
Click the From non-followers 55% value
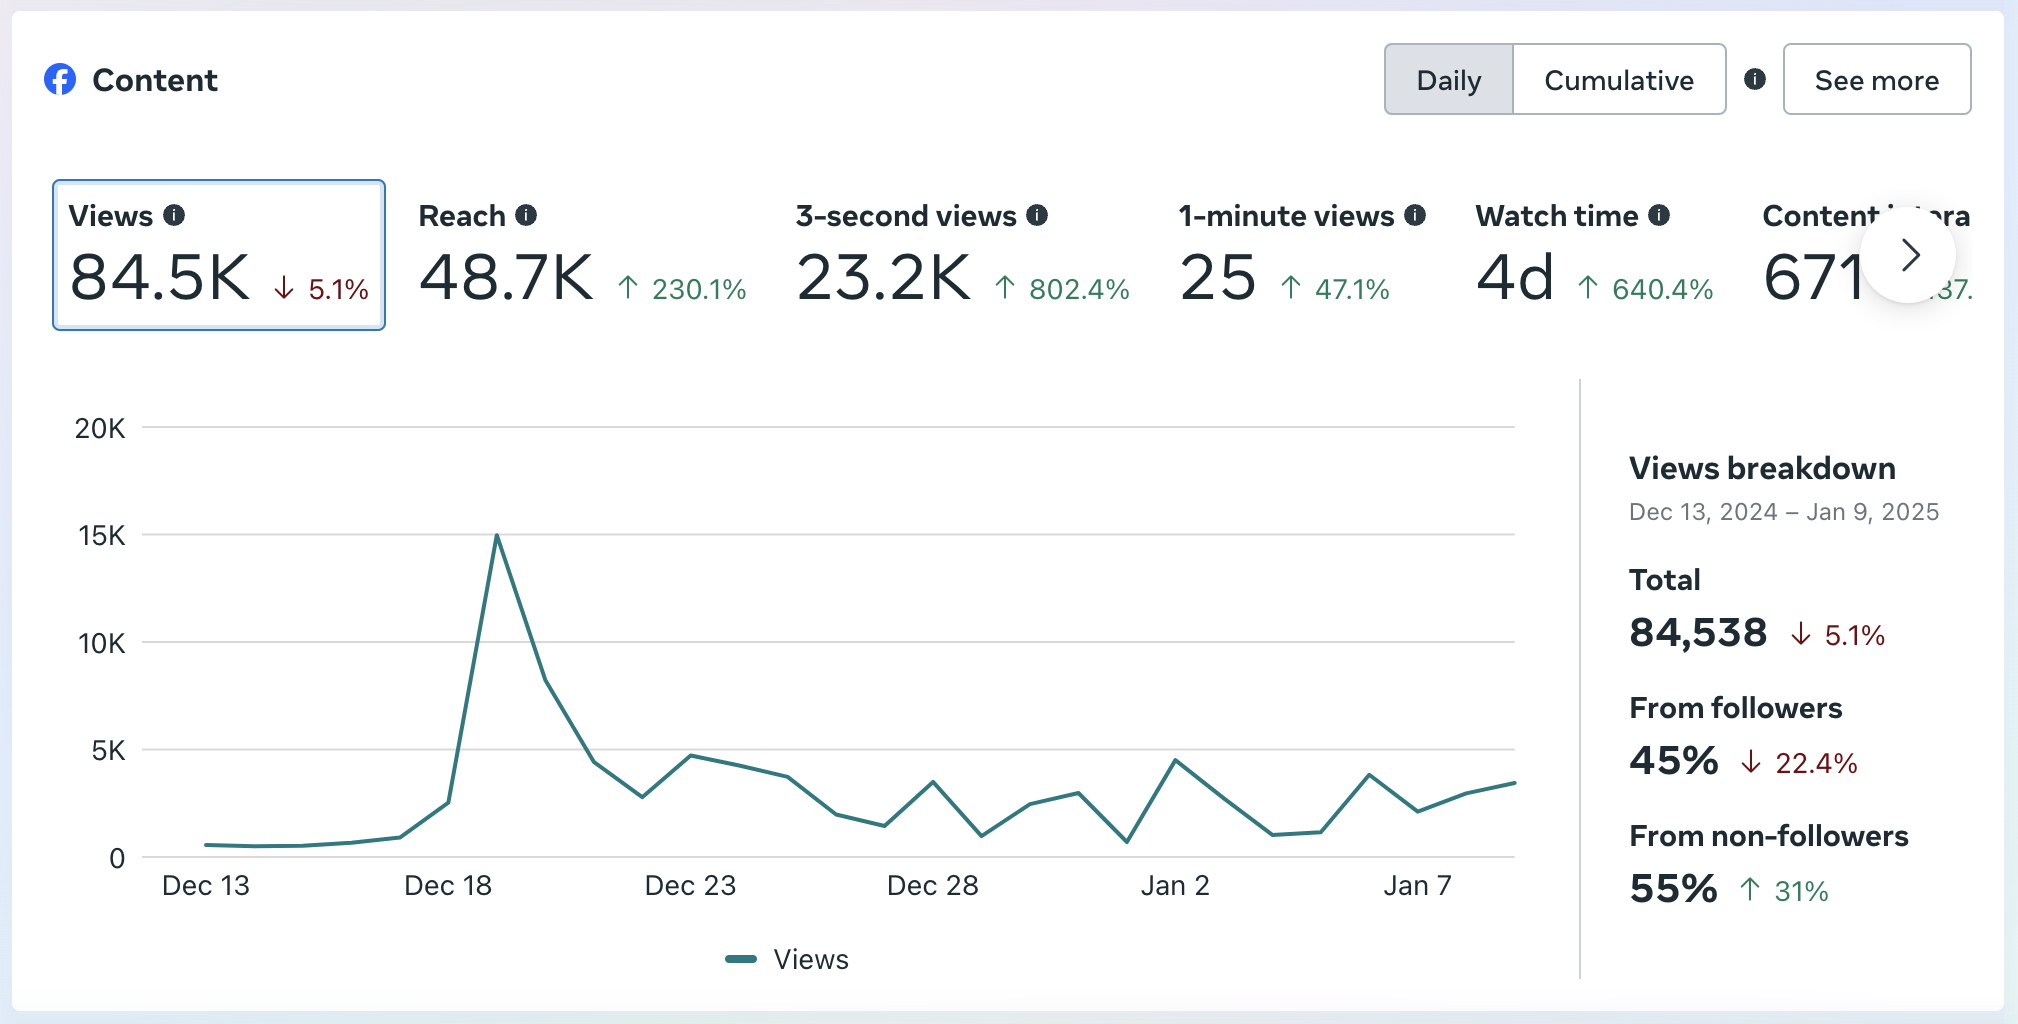[1674, 889]
